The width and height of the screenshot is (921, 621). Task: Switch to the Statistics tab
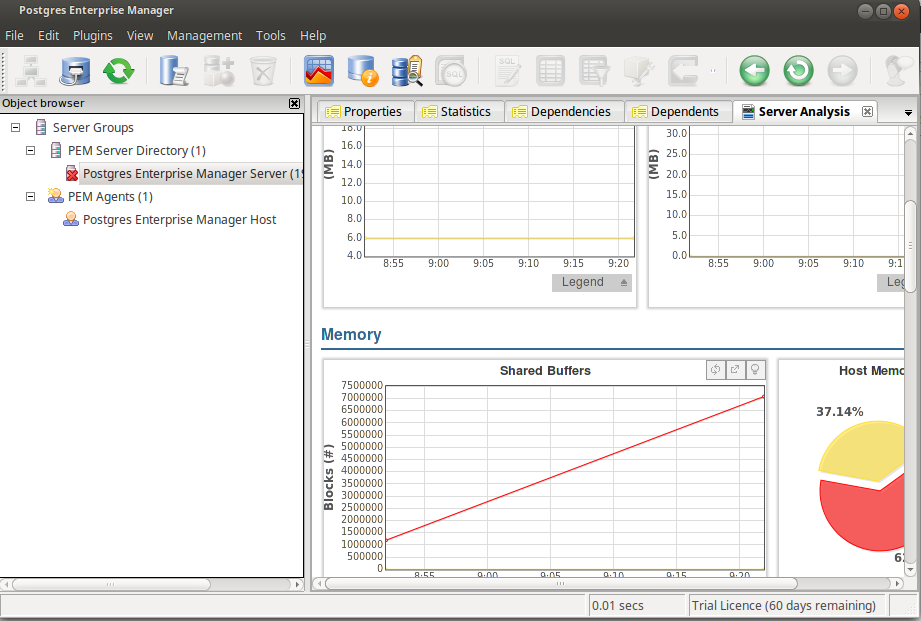point(458,112)
